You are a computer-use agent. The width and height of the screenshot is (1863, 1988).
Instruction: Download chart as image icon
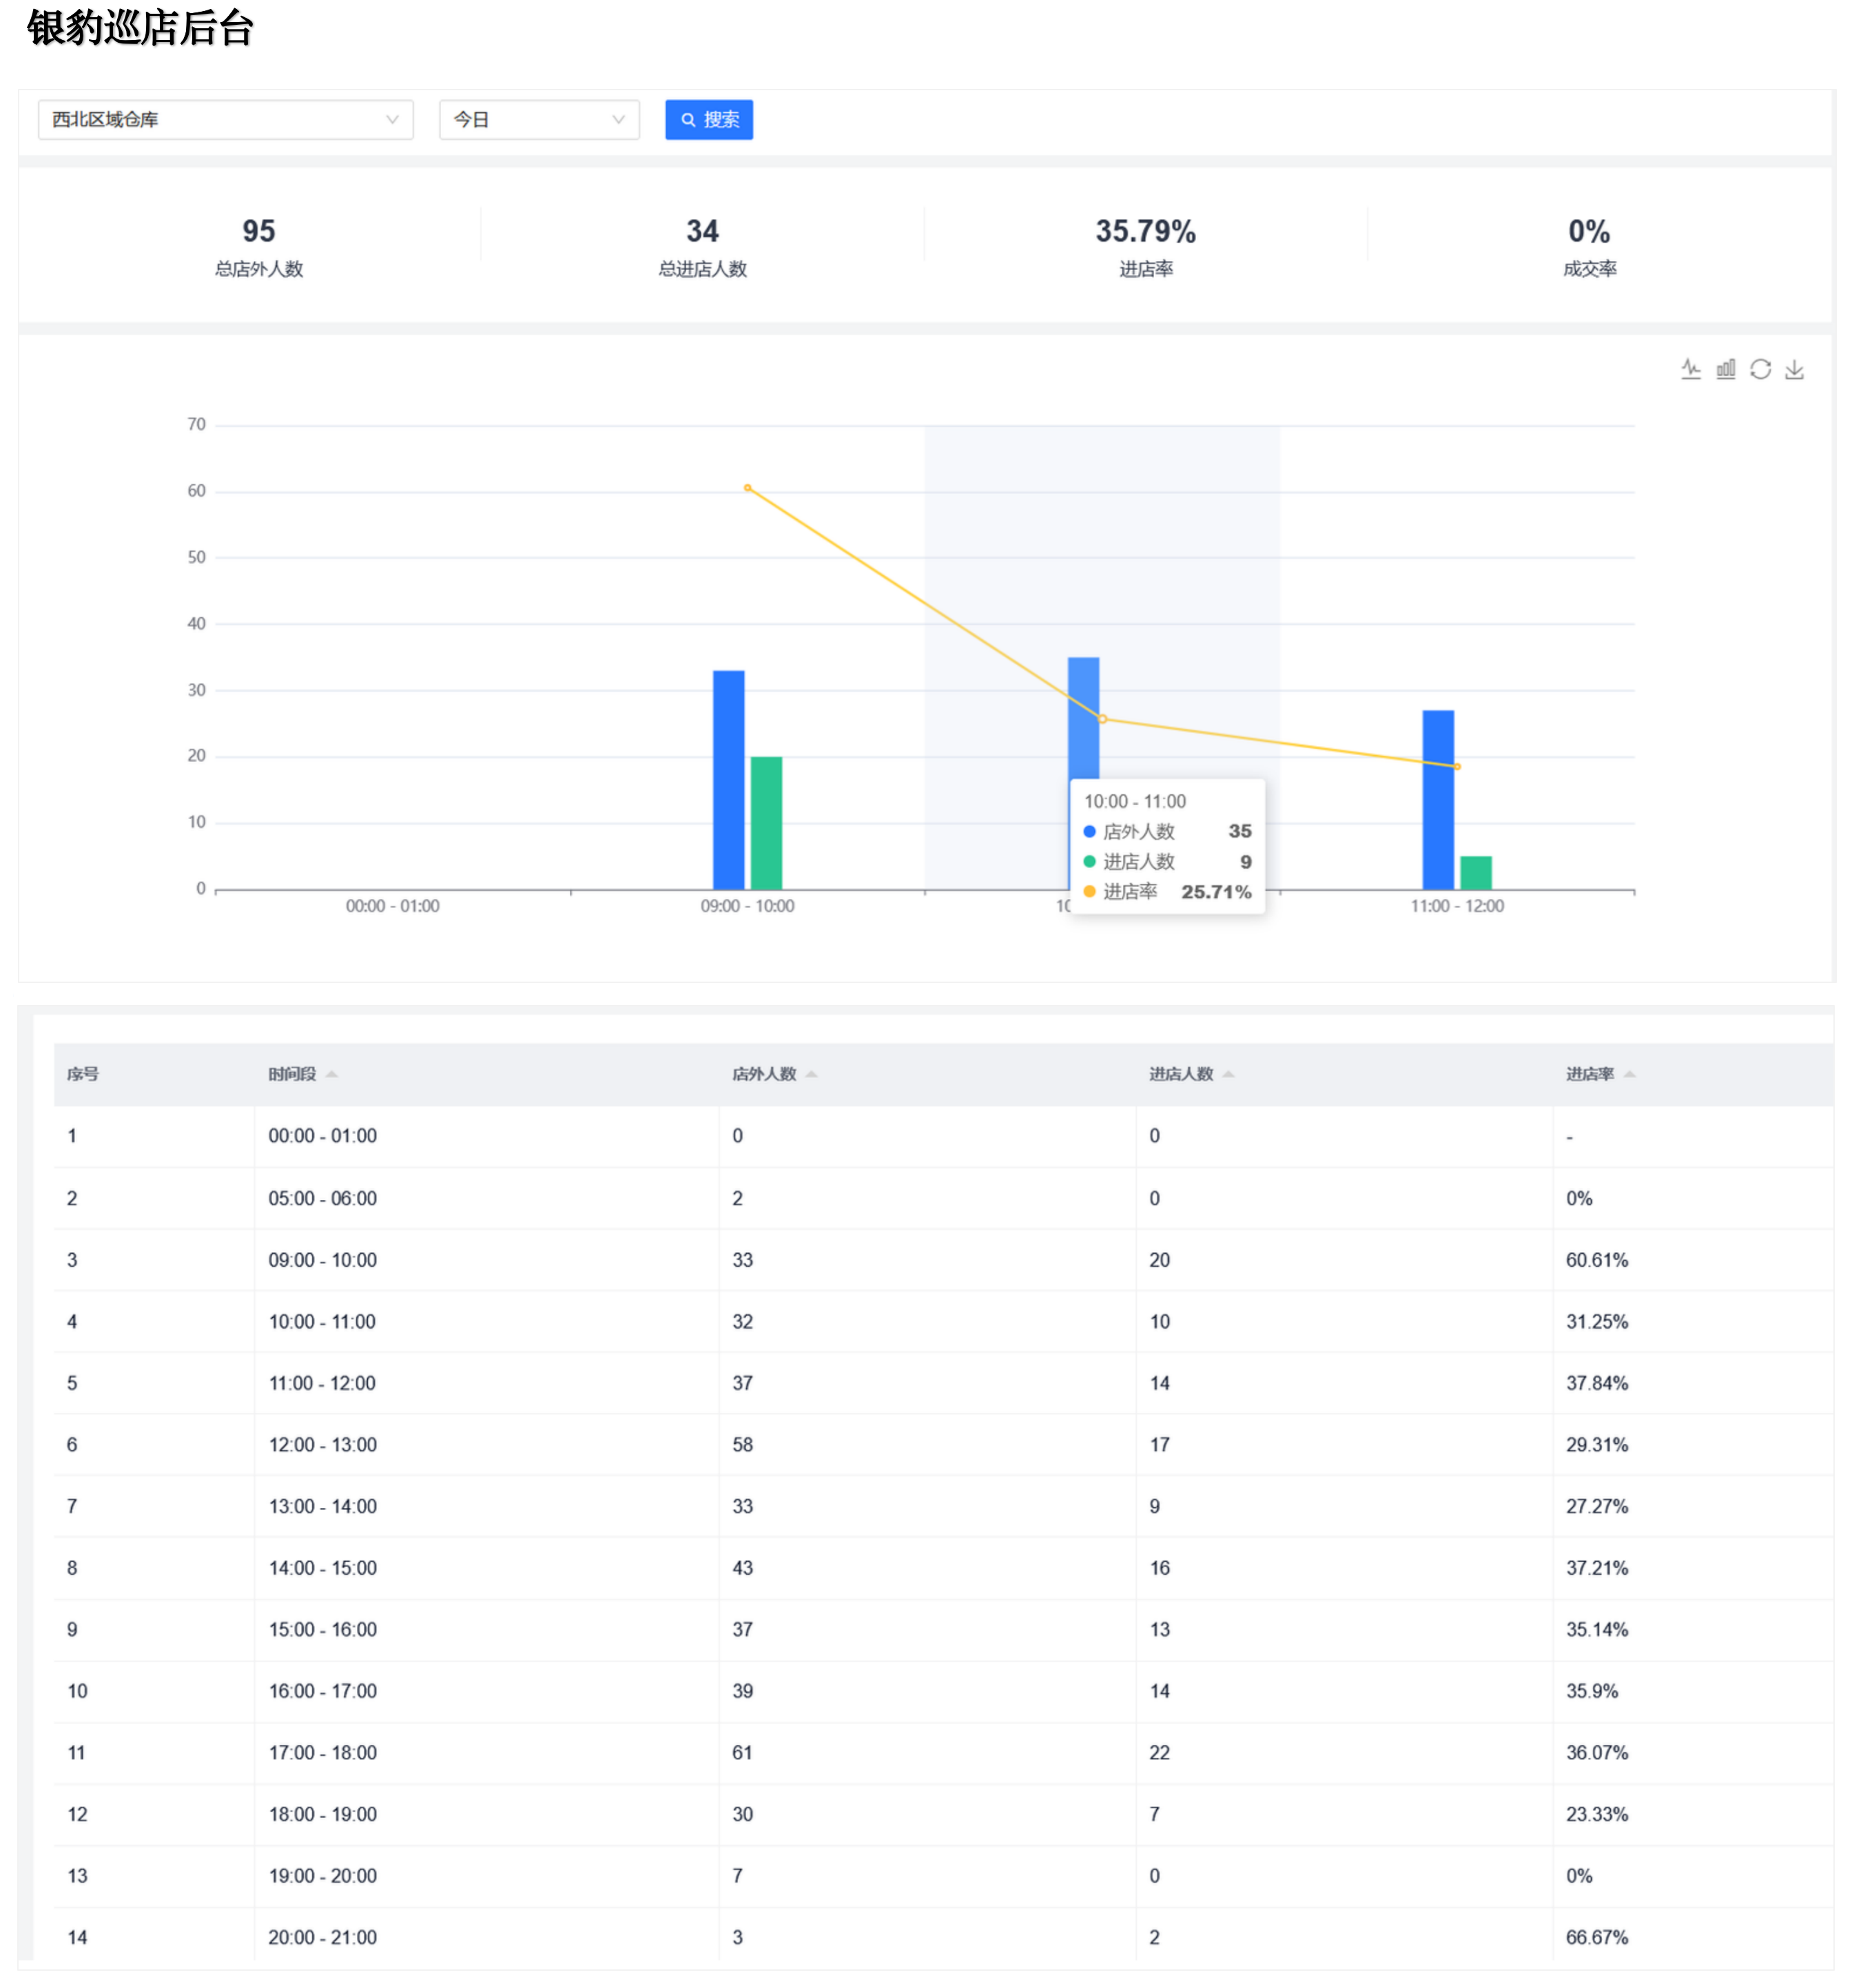pyautogui.click(x=1795, y=369)
